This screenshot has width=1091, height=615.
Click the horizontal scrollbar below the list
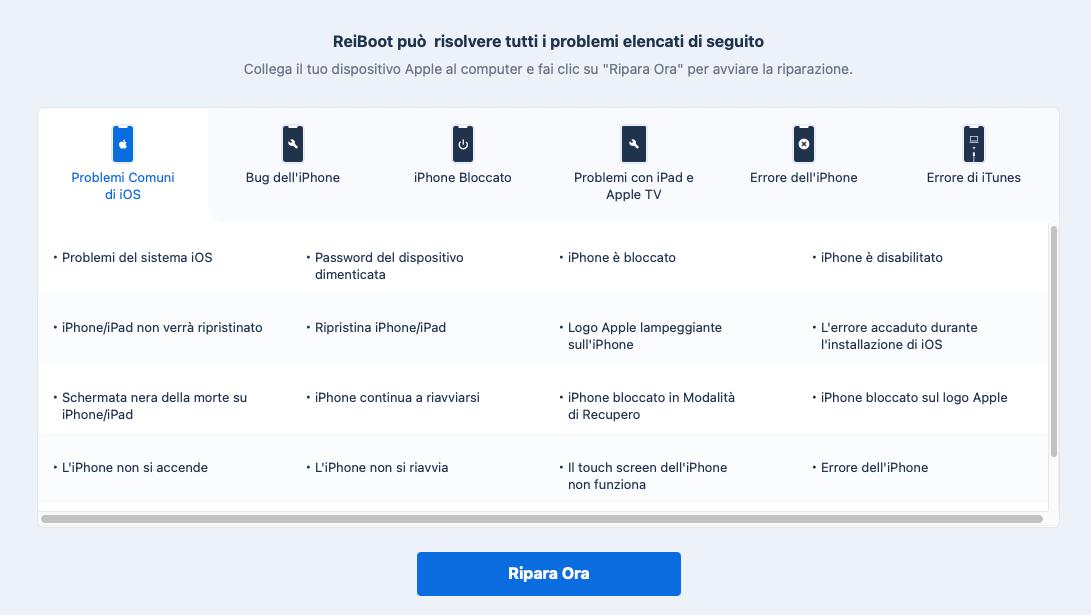[545, 518]
